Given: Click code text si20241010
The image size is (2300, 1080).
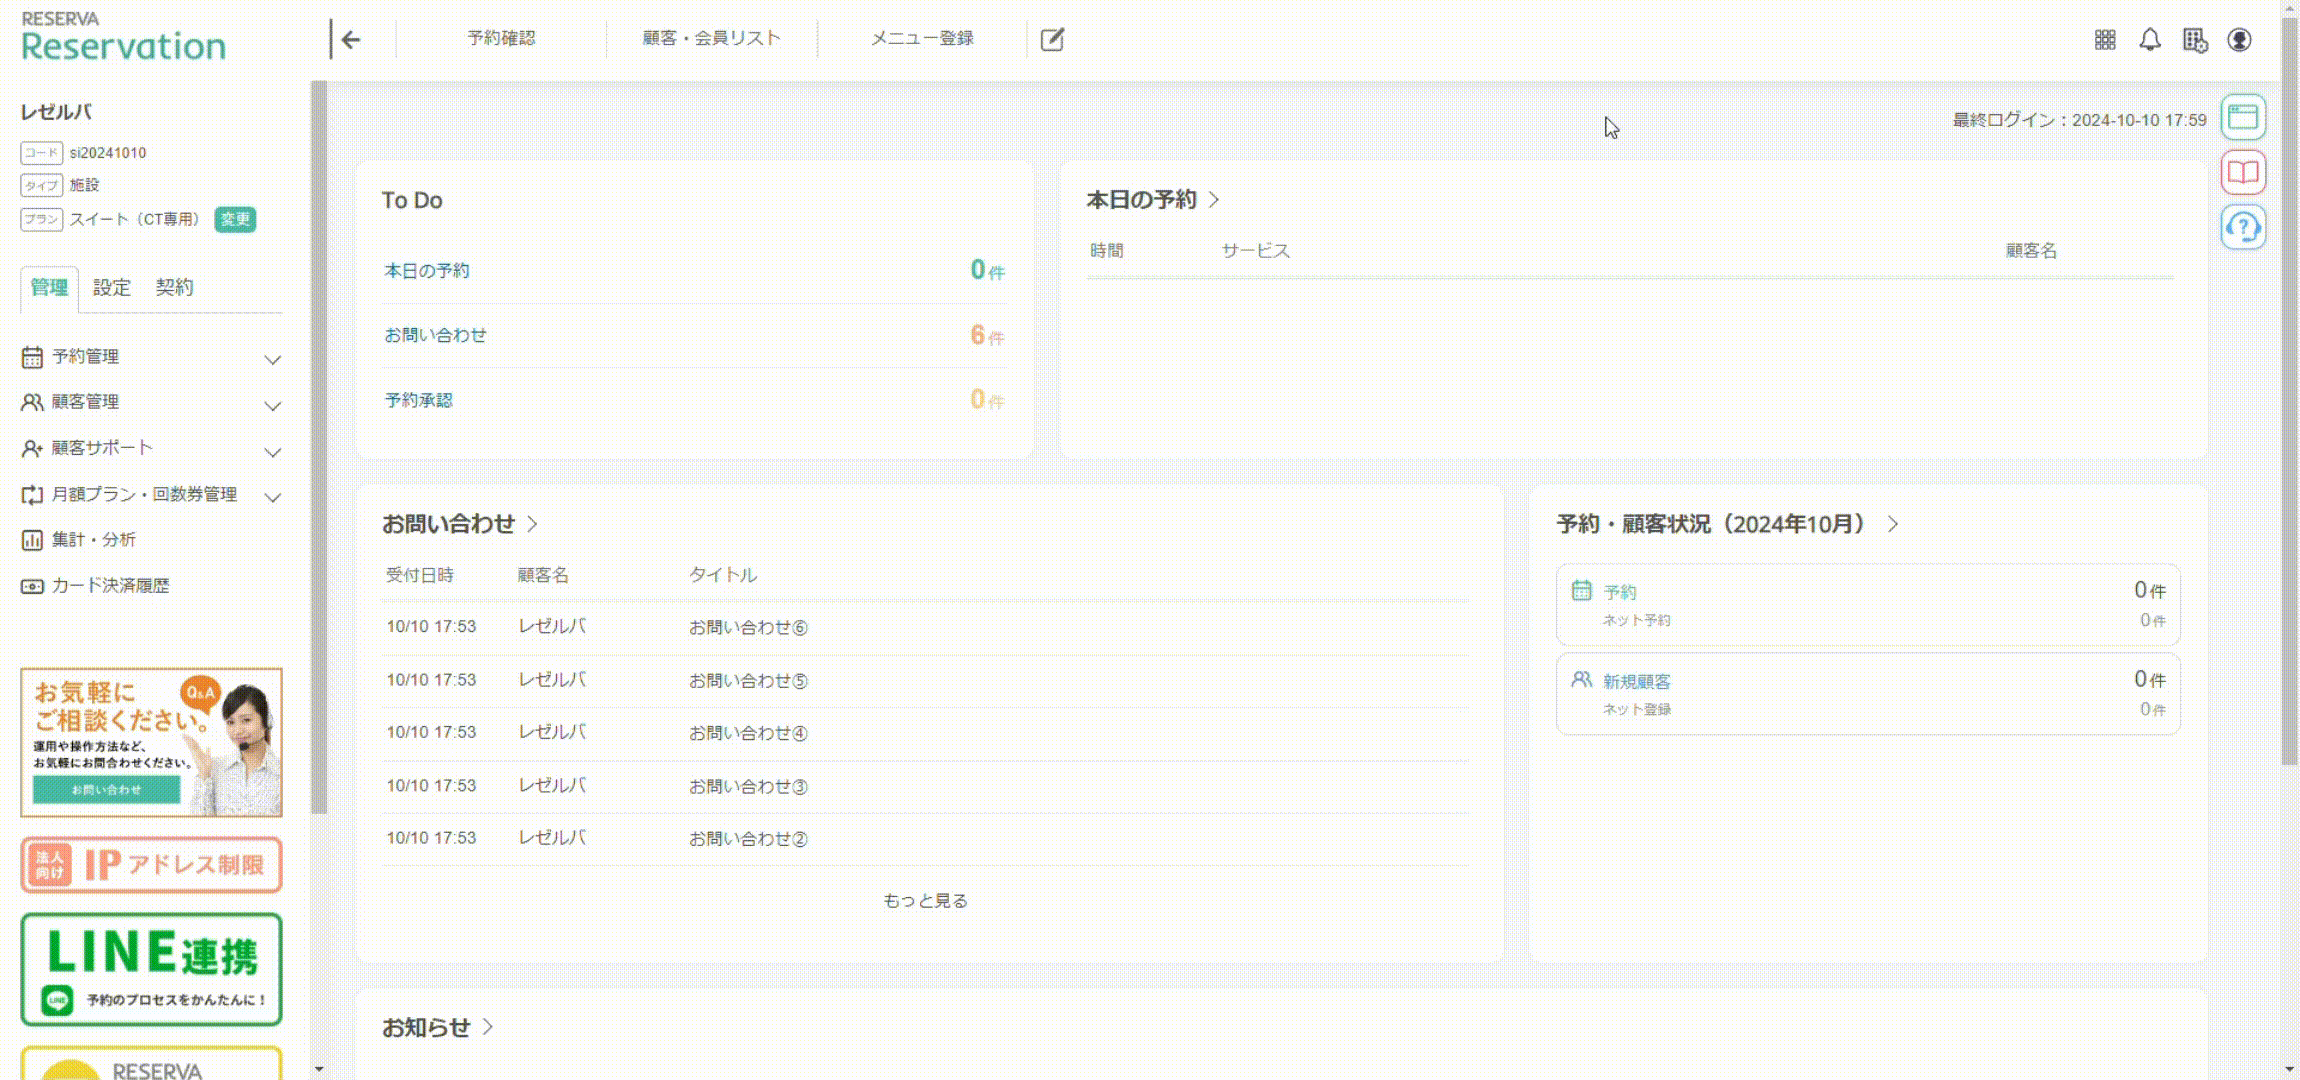Looking at the screenshot, I should (x=108, y=153).
